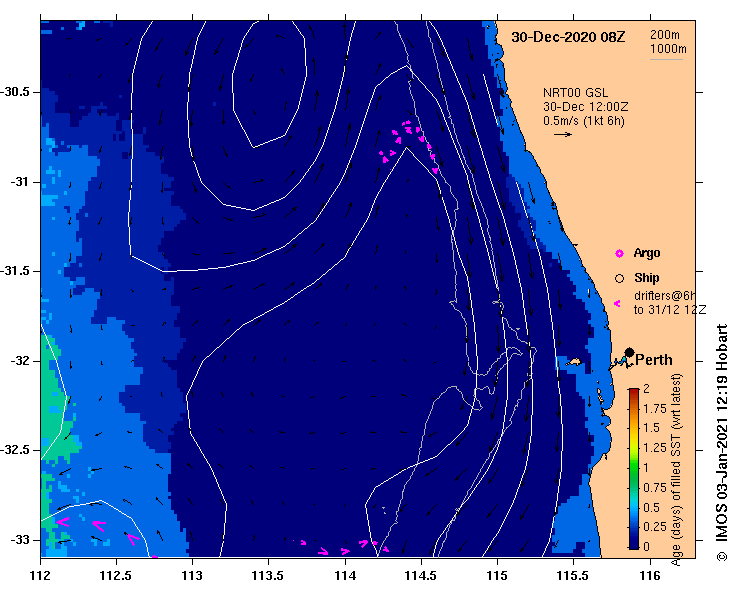Image resolution: width=739 pixels, height=592 pixels.
Task: Click the SST age color bar
Action: click(x=634, y=469)
